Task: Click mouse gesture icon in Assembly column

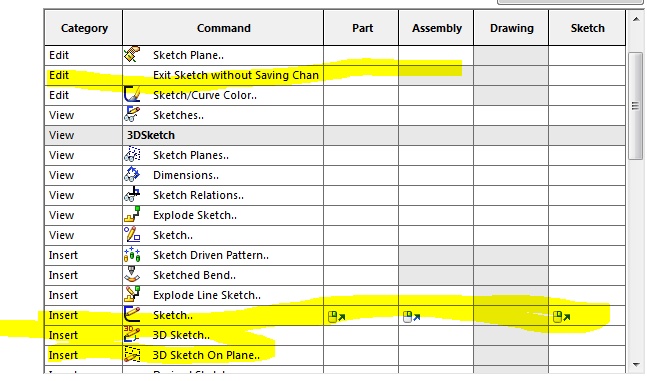Action: 411,317
